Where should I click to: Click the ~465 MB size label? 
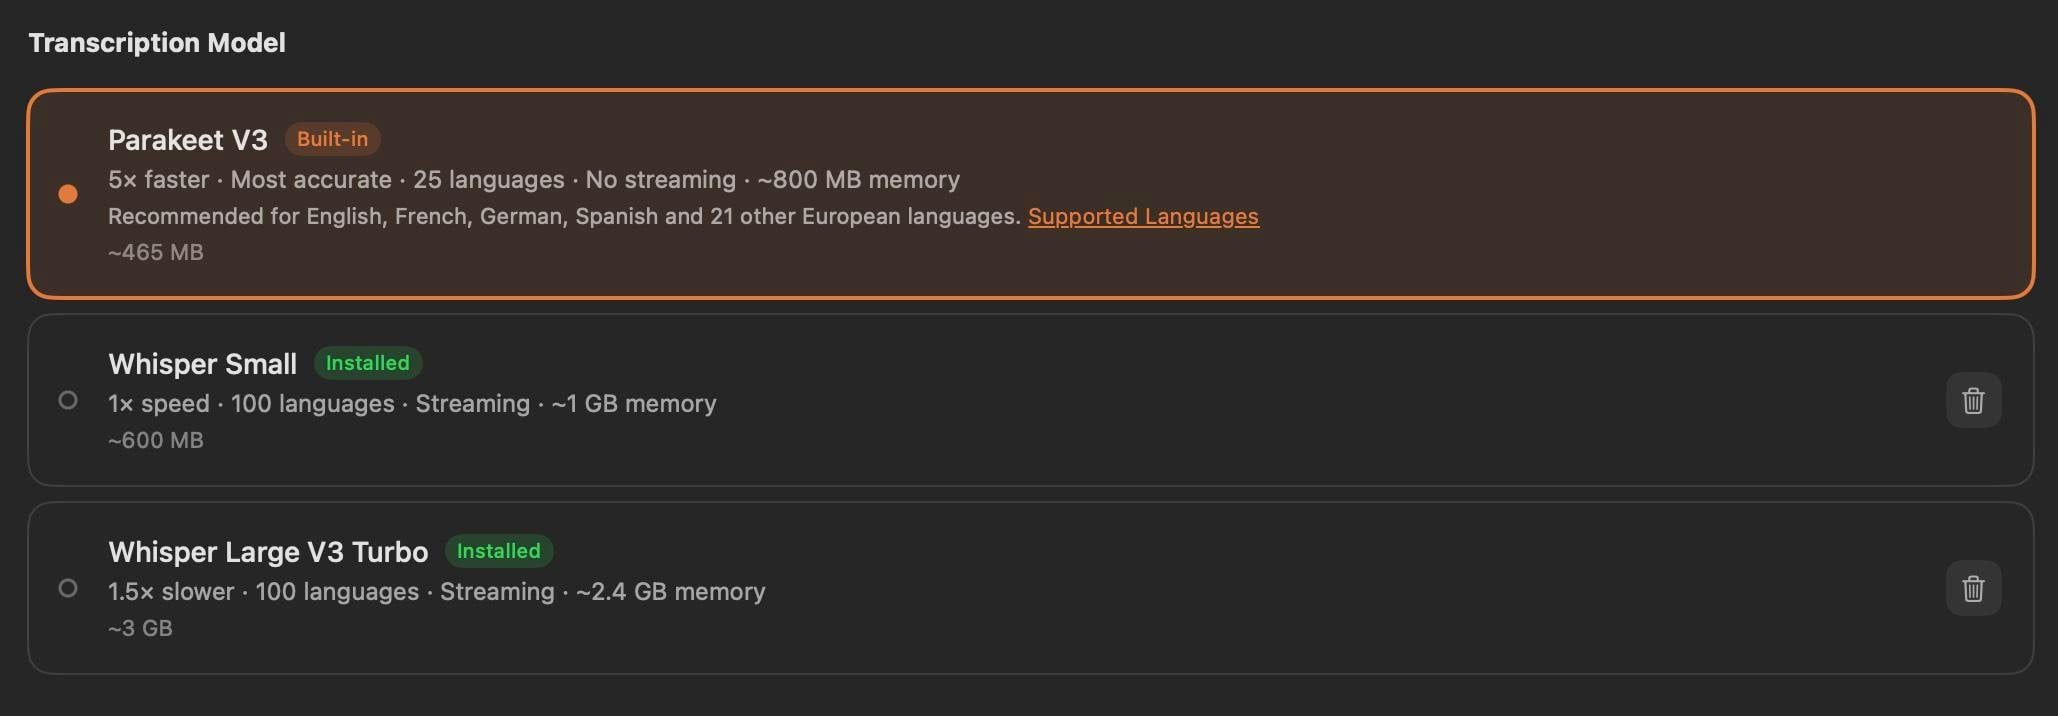click(x=156, y=252)
